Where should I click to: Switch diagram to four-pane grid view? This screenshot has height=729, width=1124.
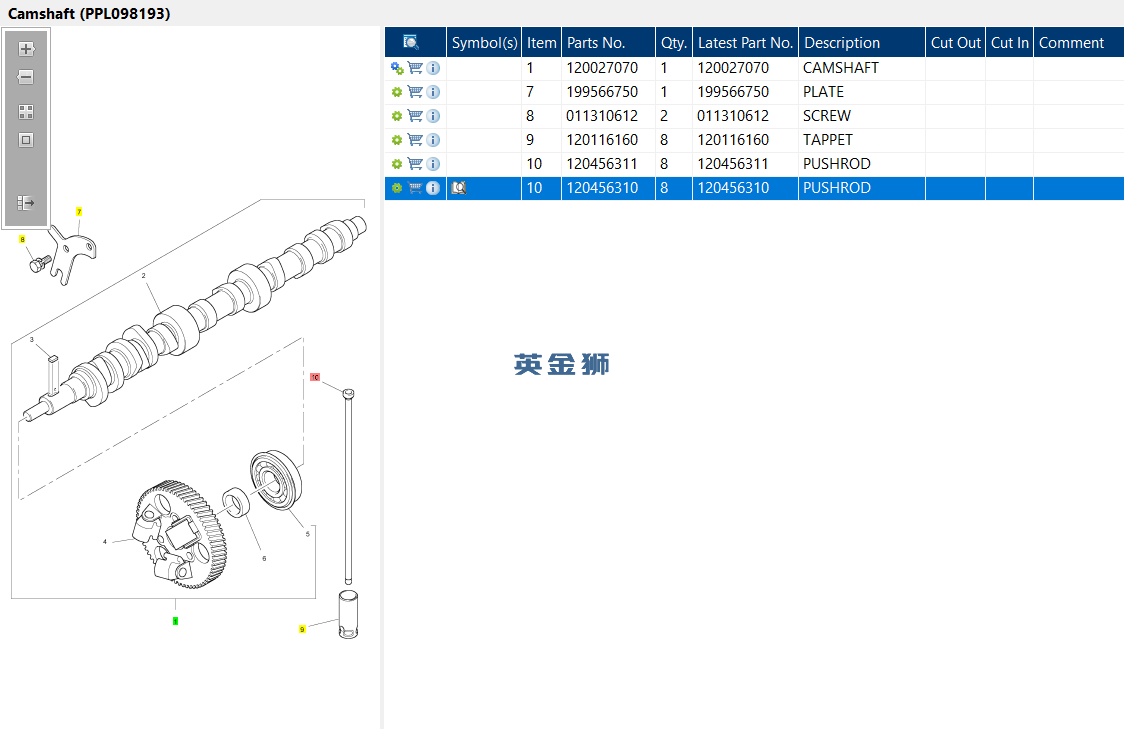pos(26,112)
